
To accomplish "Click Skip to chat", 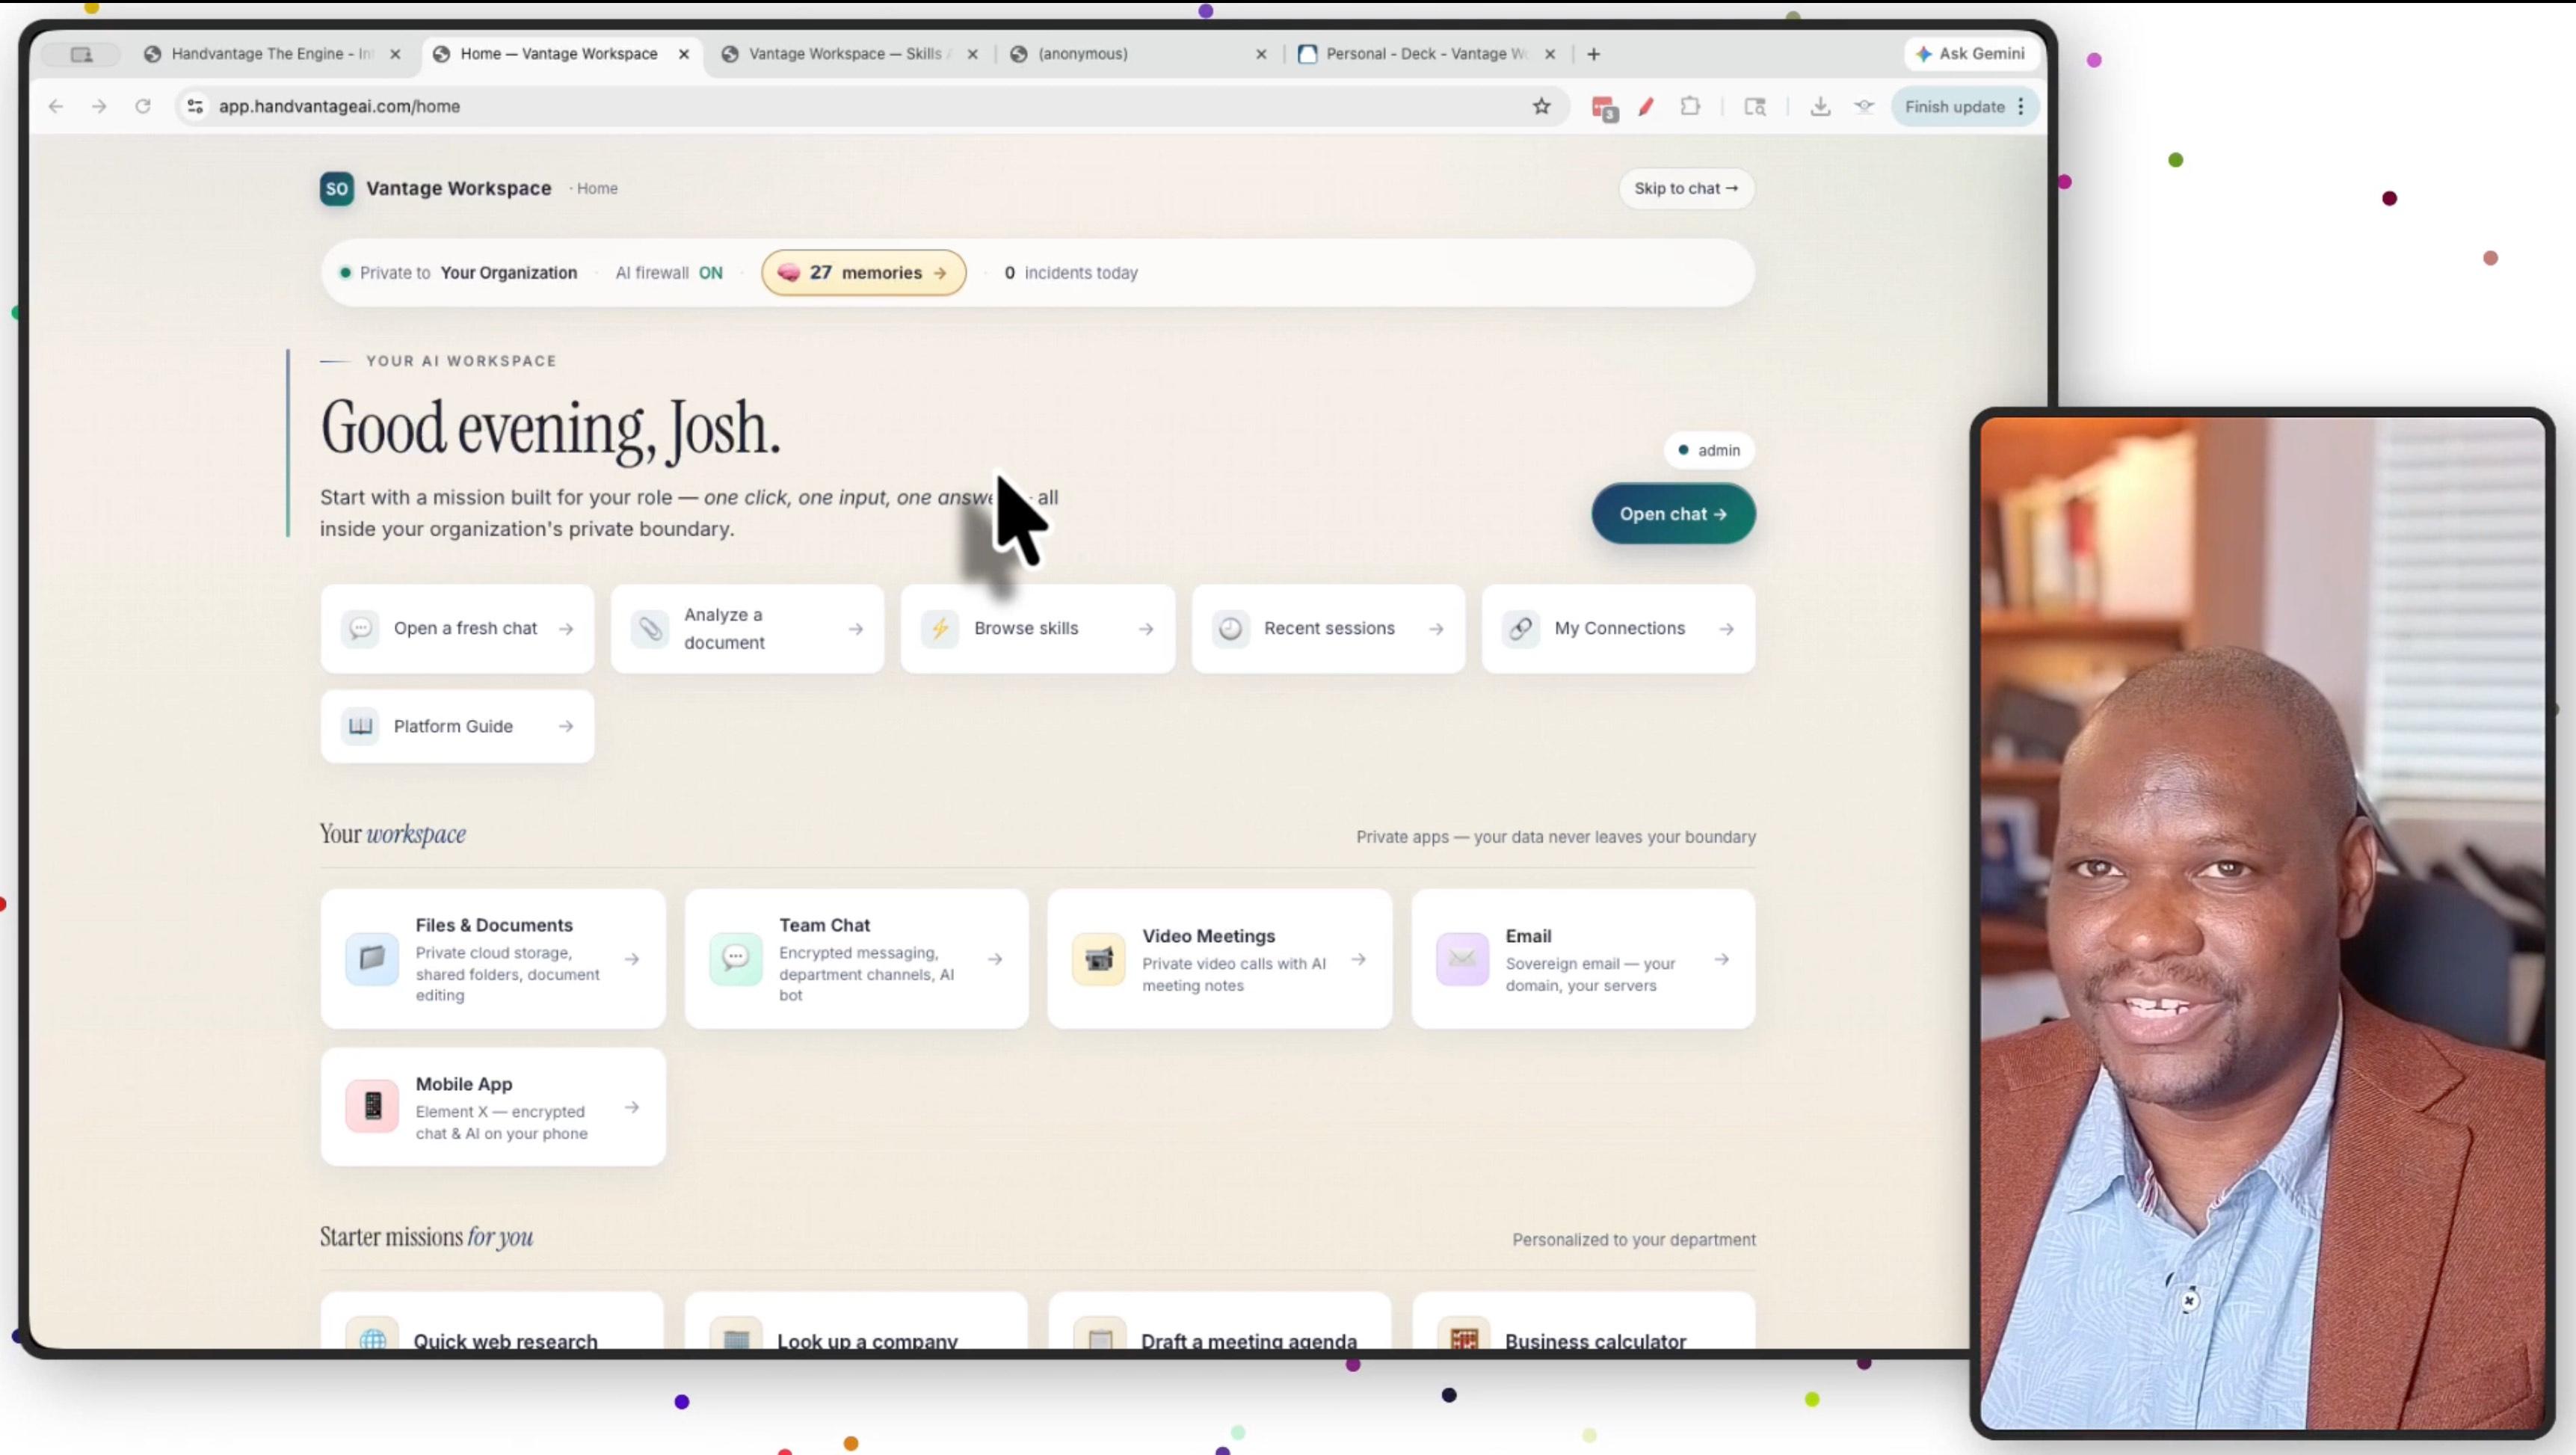I will (x=1686, y=188).
